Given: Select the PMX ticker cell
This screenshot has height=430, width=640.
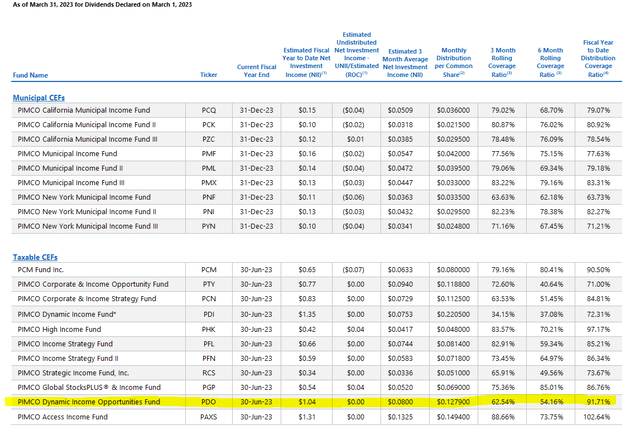Looking at the screenshot, I should 209,183.
